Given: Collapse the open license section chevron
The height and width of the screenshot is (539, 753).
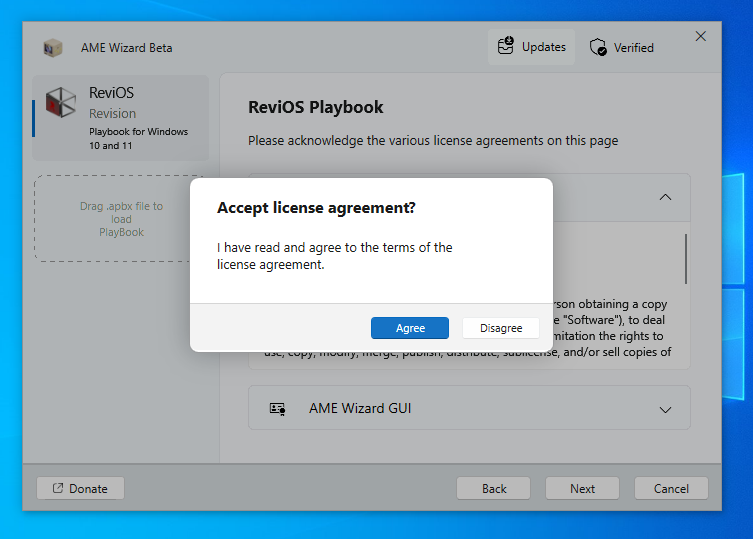Looking at the screenshot, I should click(x=665, y=197).
